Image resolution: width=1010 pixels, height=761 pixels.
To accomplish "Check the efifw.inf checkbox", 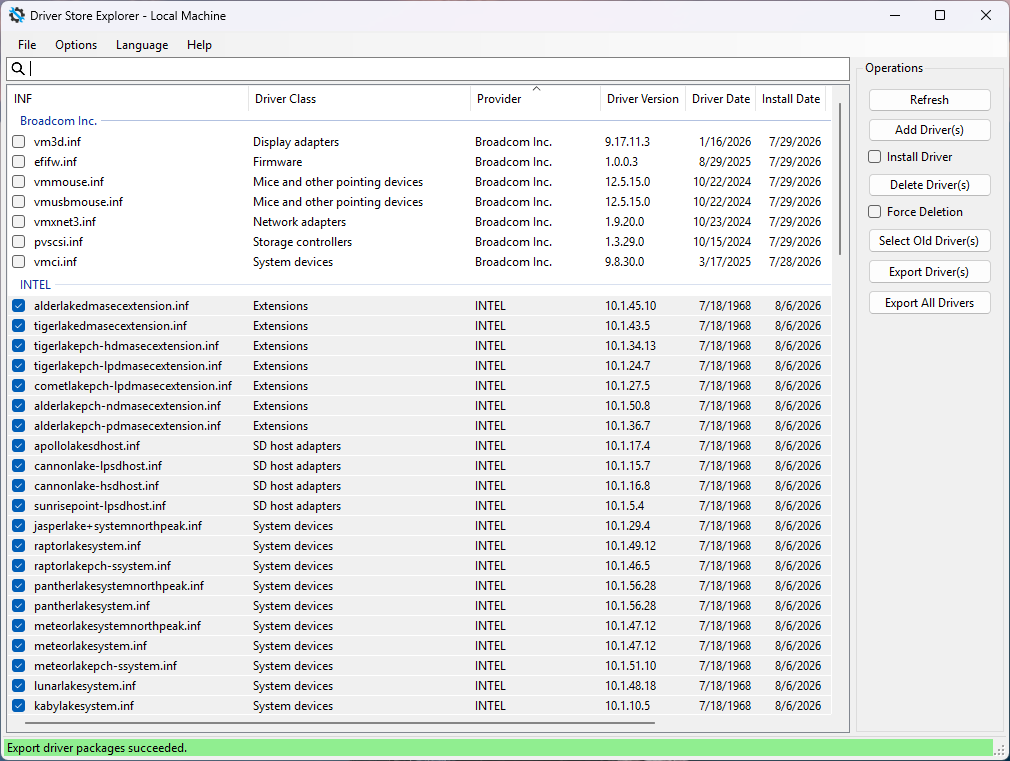I will pyautogui.click(x=19, y=162).
